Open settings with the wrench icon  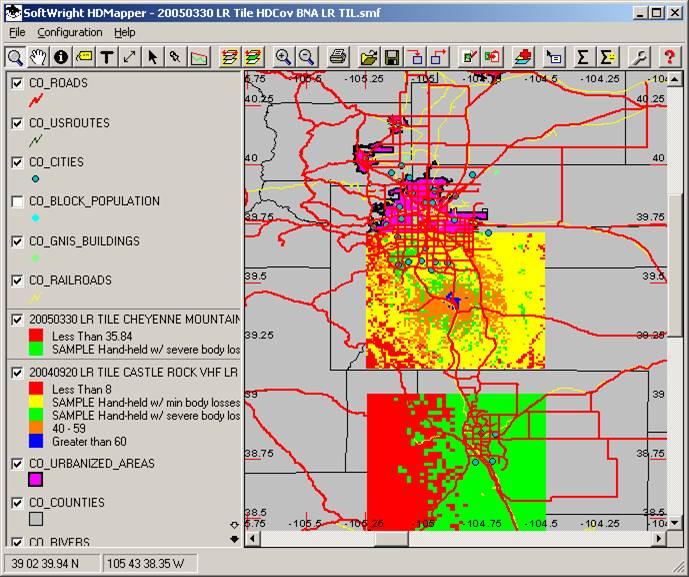pos(638,57)
